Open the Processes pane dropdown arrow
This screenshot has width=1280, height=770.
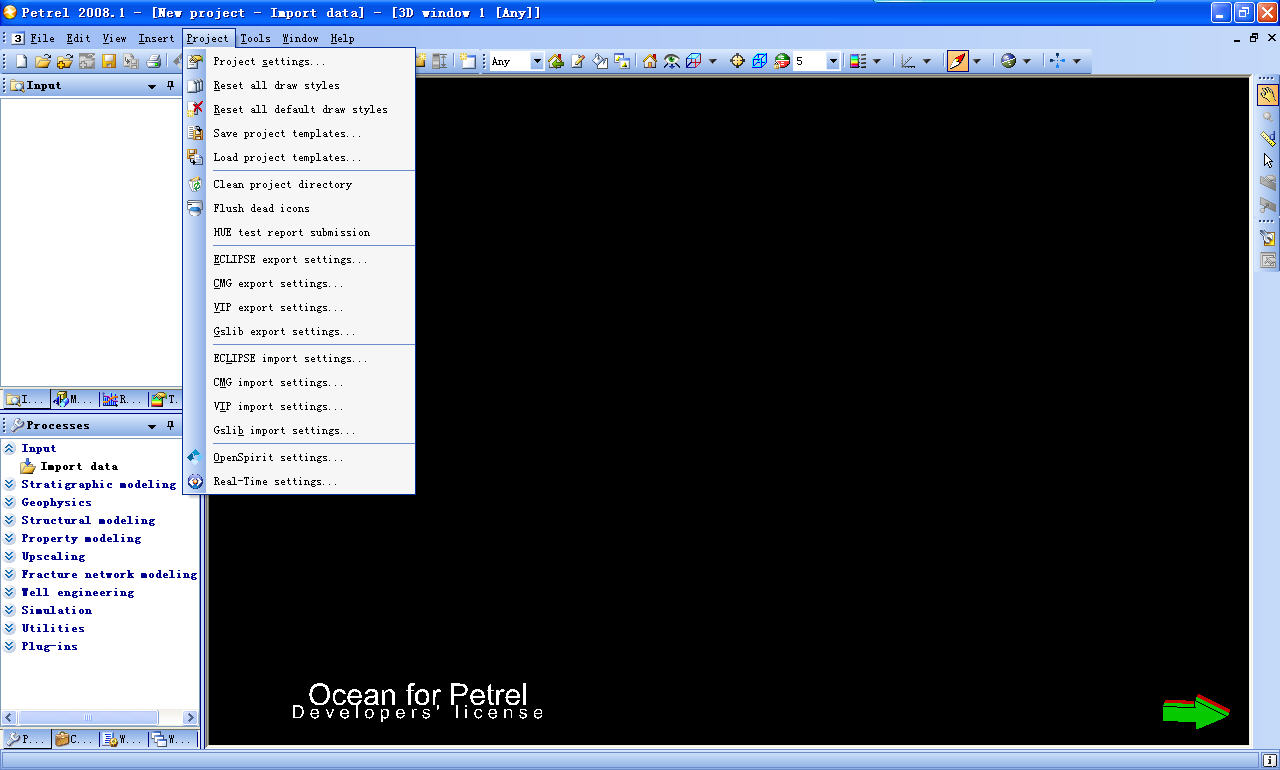pos(152,427)
